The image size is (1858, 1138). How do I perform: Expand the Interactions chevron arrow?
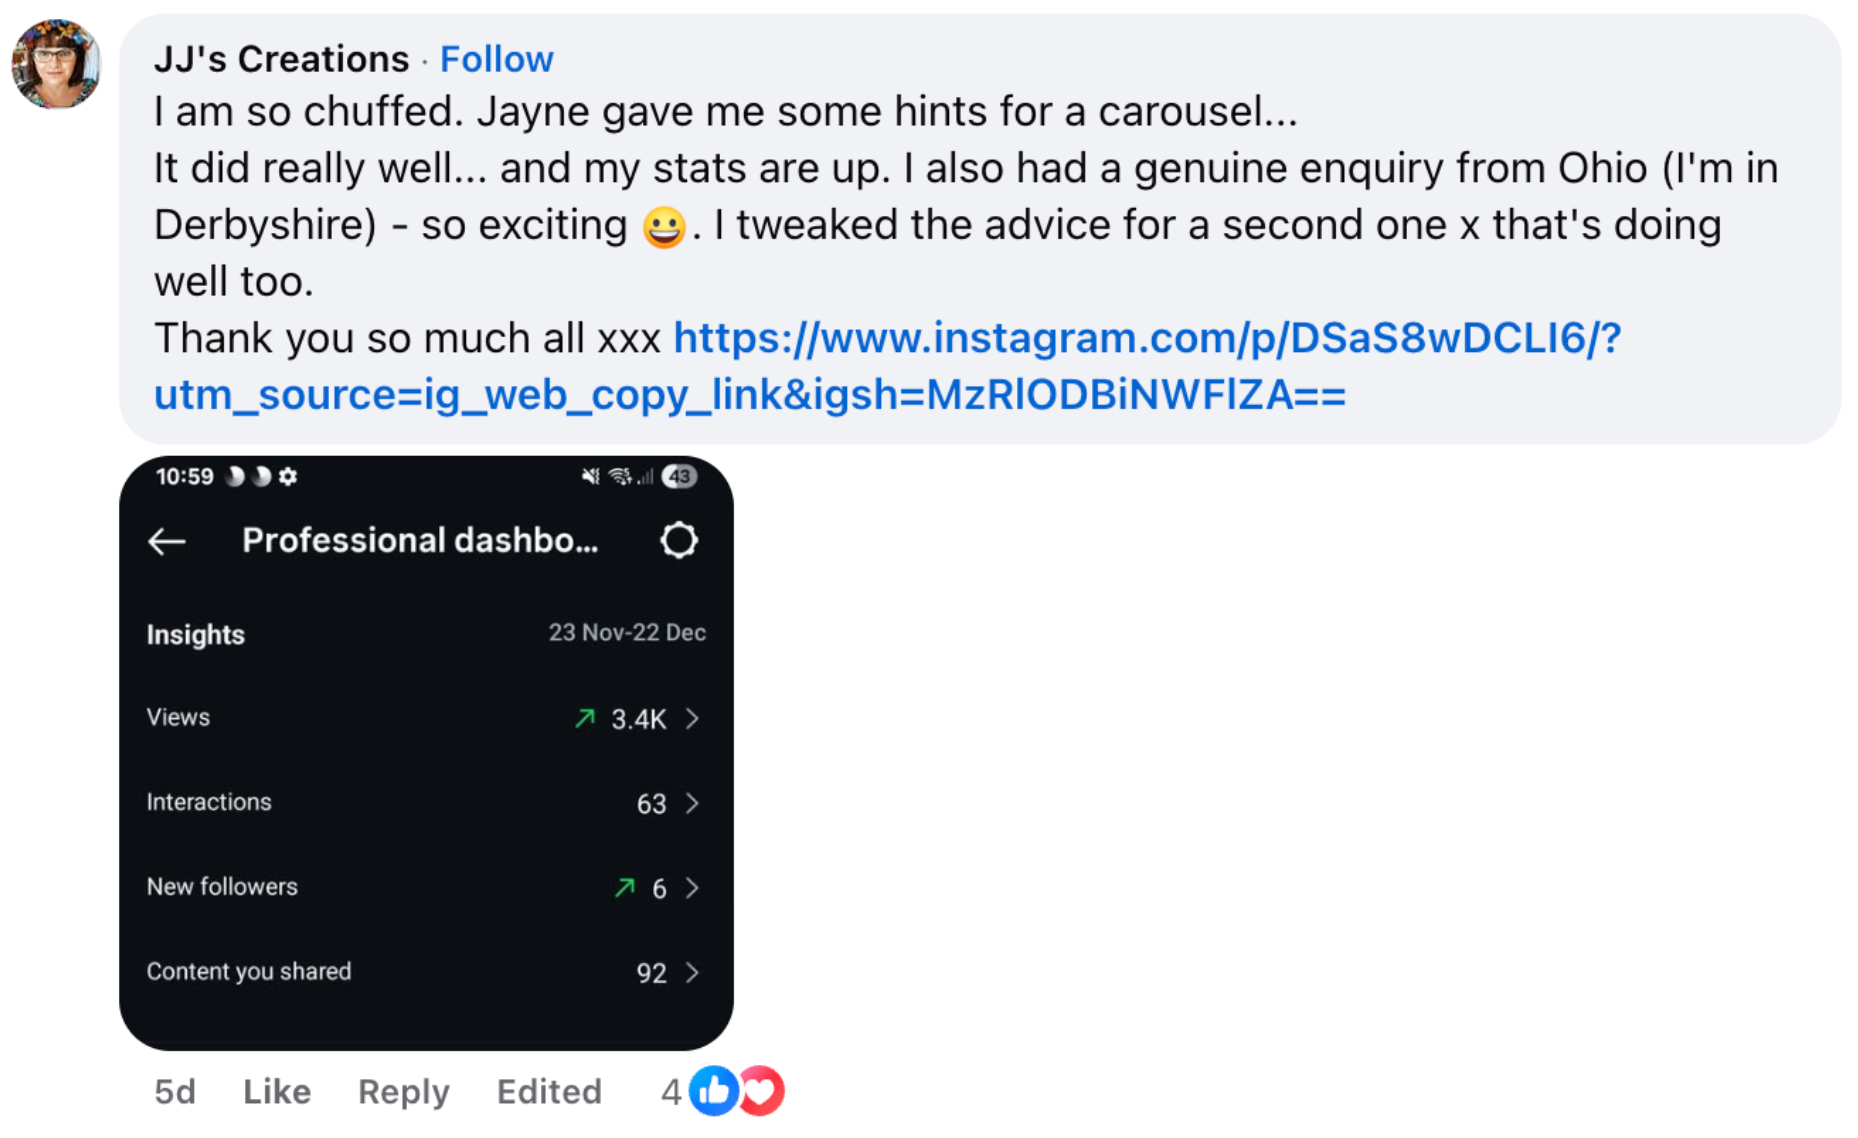pyautogui.click(x=692, y=804)
